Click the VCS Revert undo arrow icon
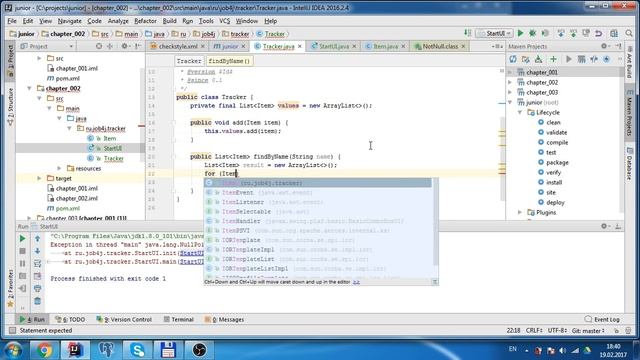This screenshot has width=640, height=360. 598,33
